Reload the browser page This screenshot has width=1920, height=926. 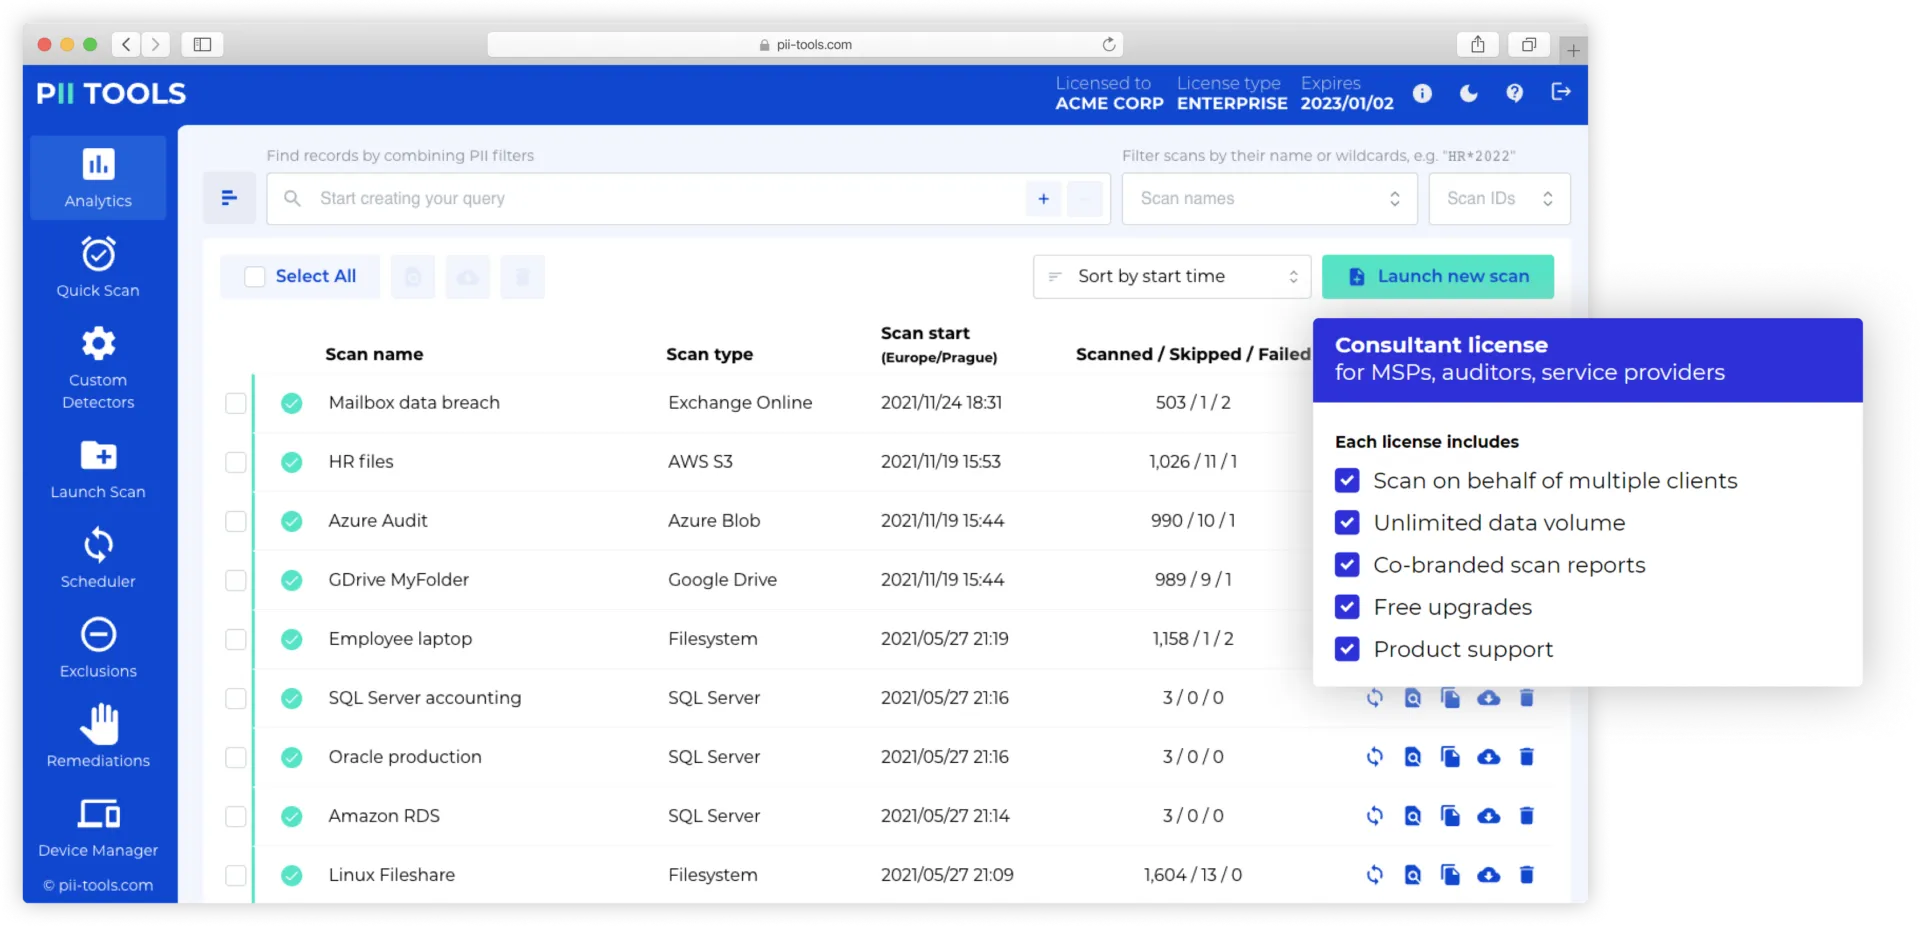pos(1108,44)
